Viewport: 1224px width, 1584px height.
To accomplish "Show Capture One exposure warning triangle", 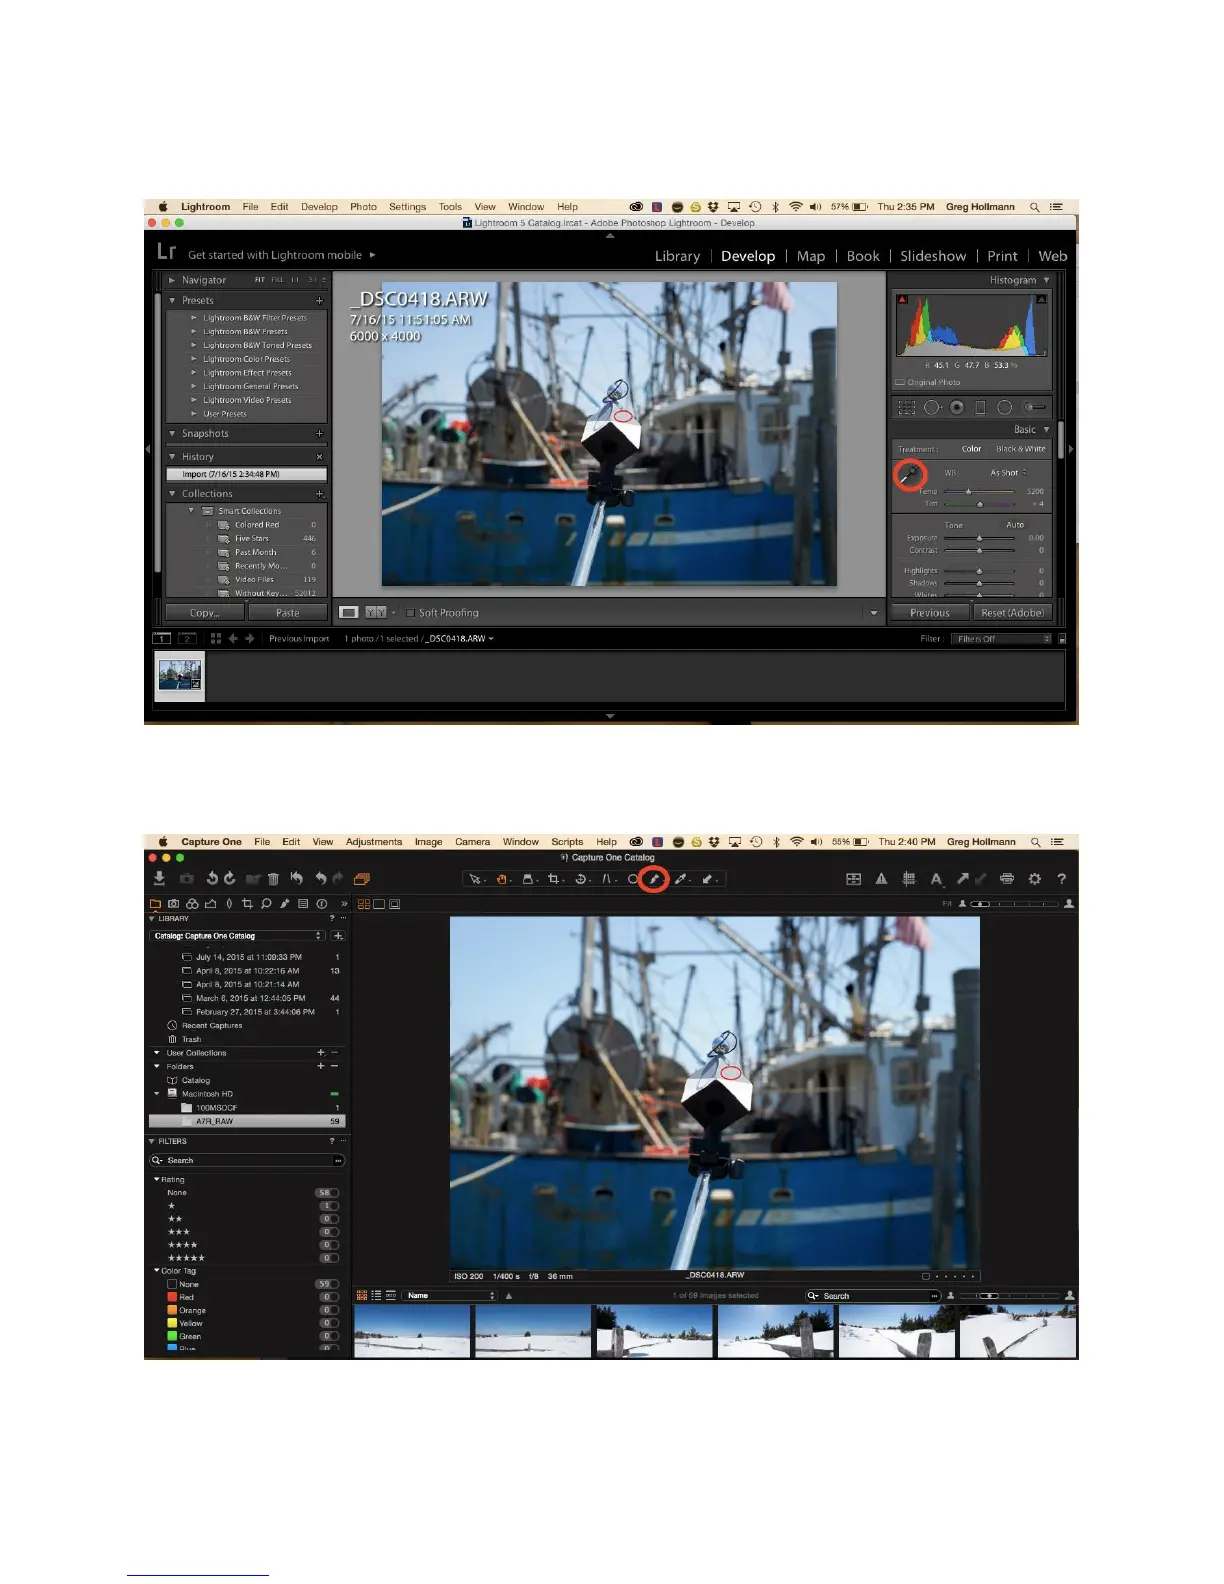I will (881, 879).
